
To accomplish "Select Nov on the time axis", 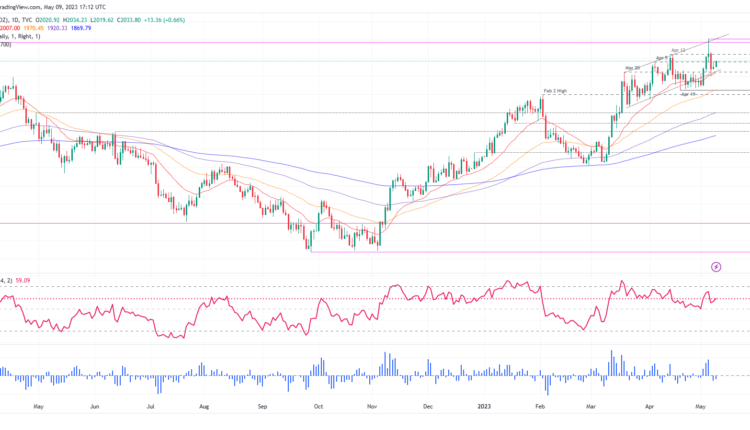I will coord(371,408).
